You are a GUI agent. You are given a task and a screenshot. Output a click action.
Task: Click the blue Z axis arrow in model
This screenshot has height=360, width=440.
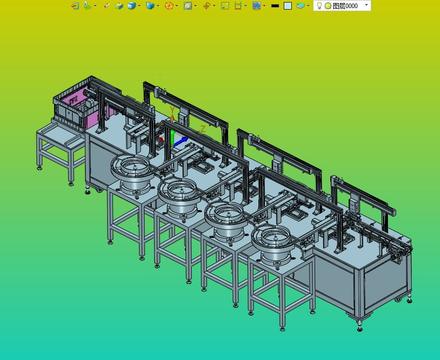(x=181, y=141)
